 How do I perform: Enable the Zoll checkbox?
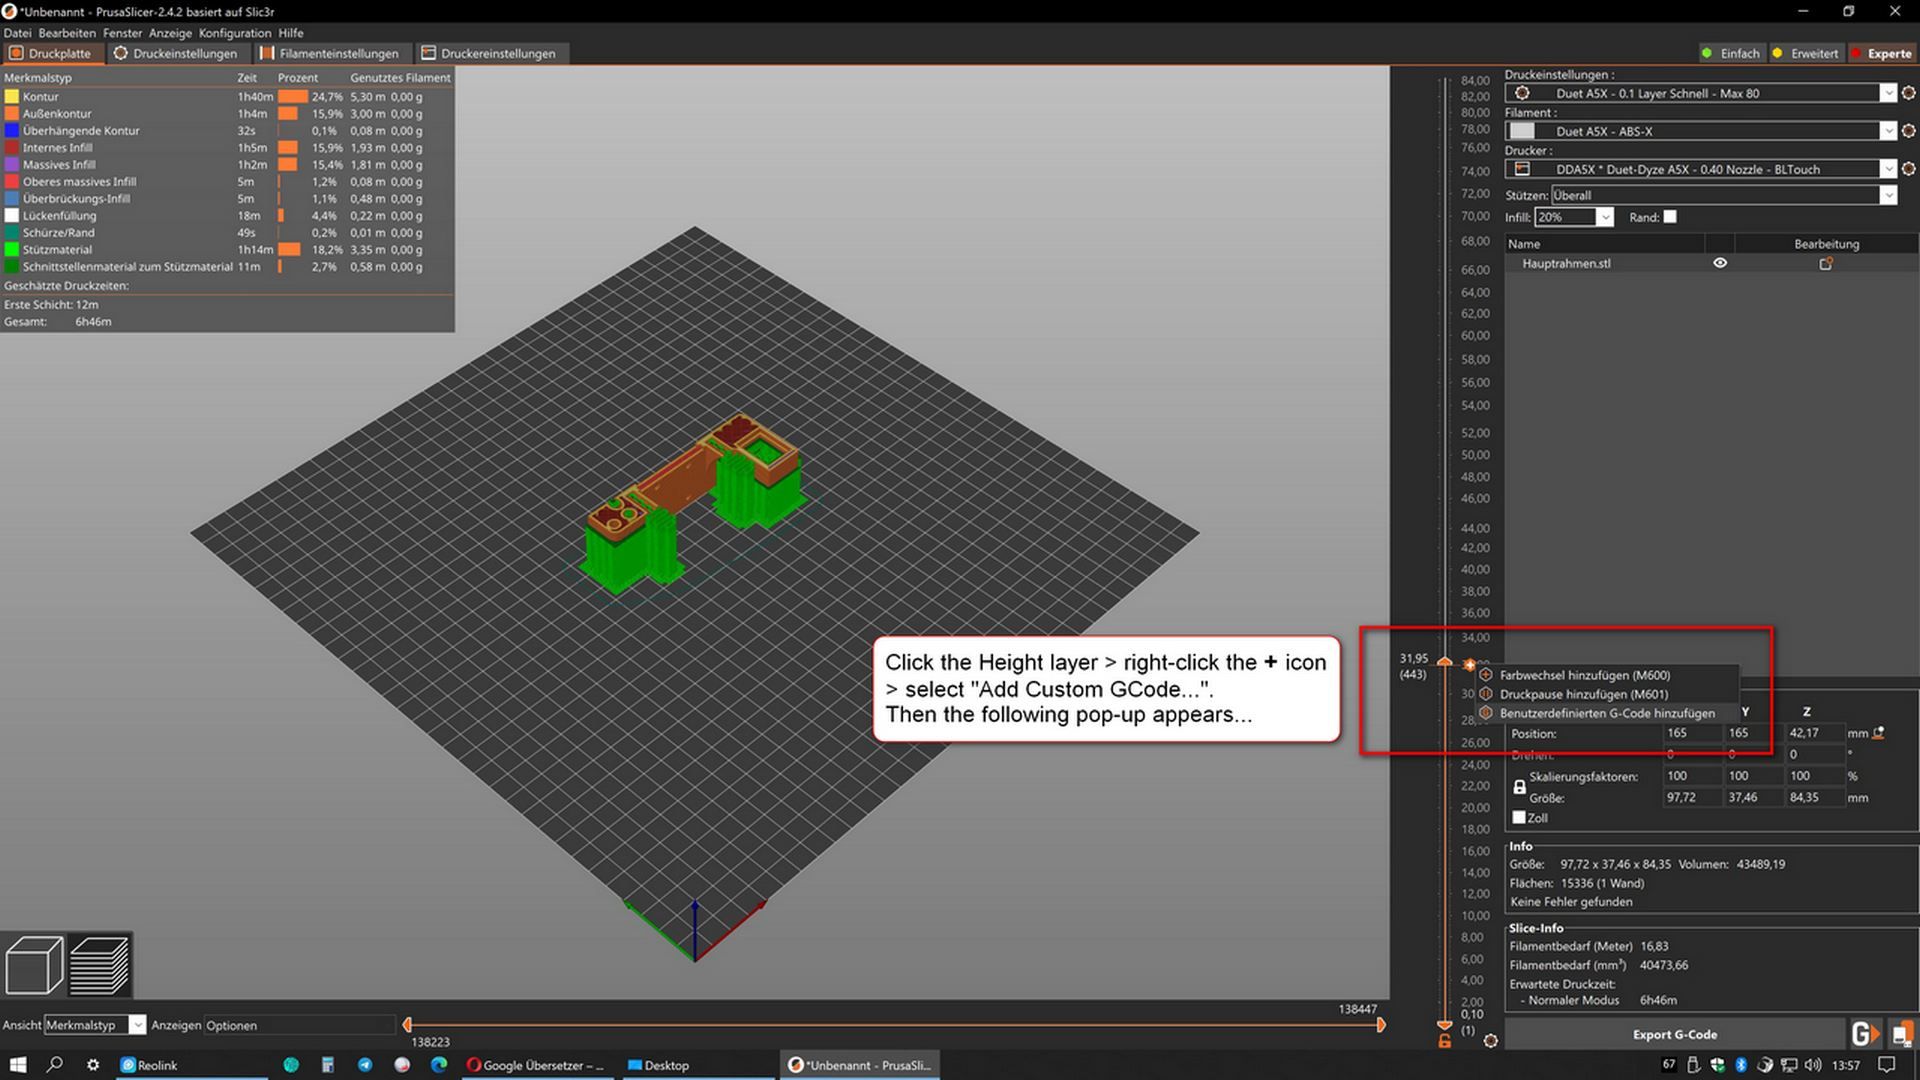[x=1519, y=817]
